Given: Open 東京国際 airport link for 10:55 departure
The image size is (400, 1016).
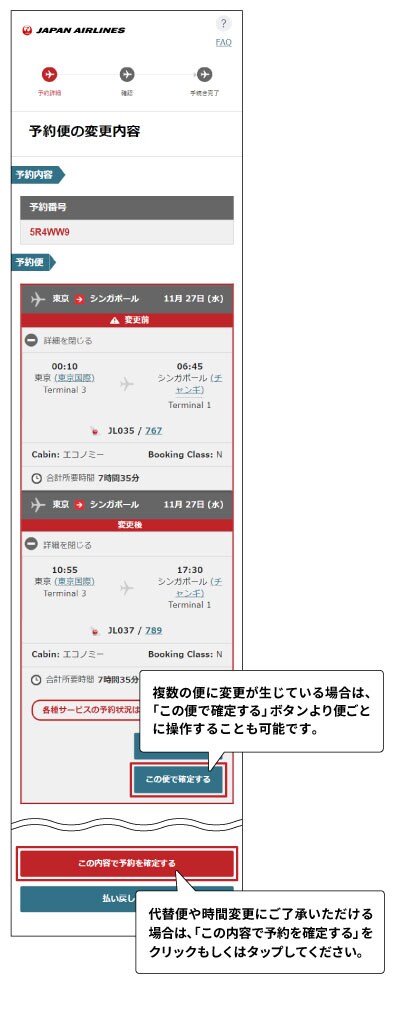Looking at the screenshot, I should (74, 582).
